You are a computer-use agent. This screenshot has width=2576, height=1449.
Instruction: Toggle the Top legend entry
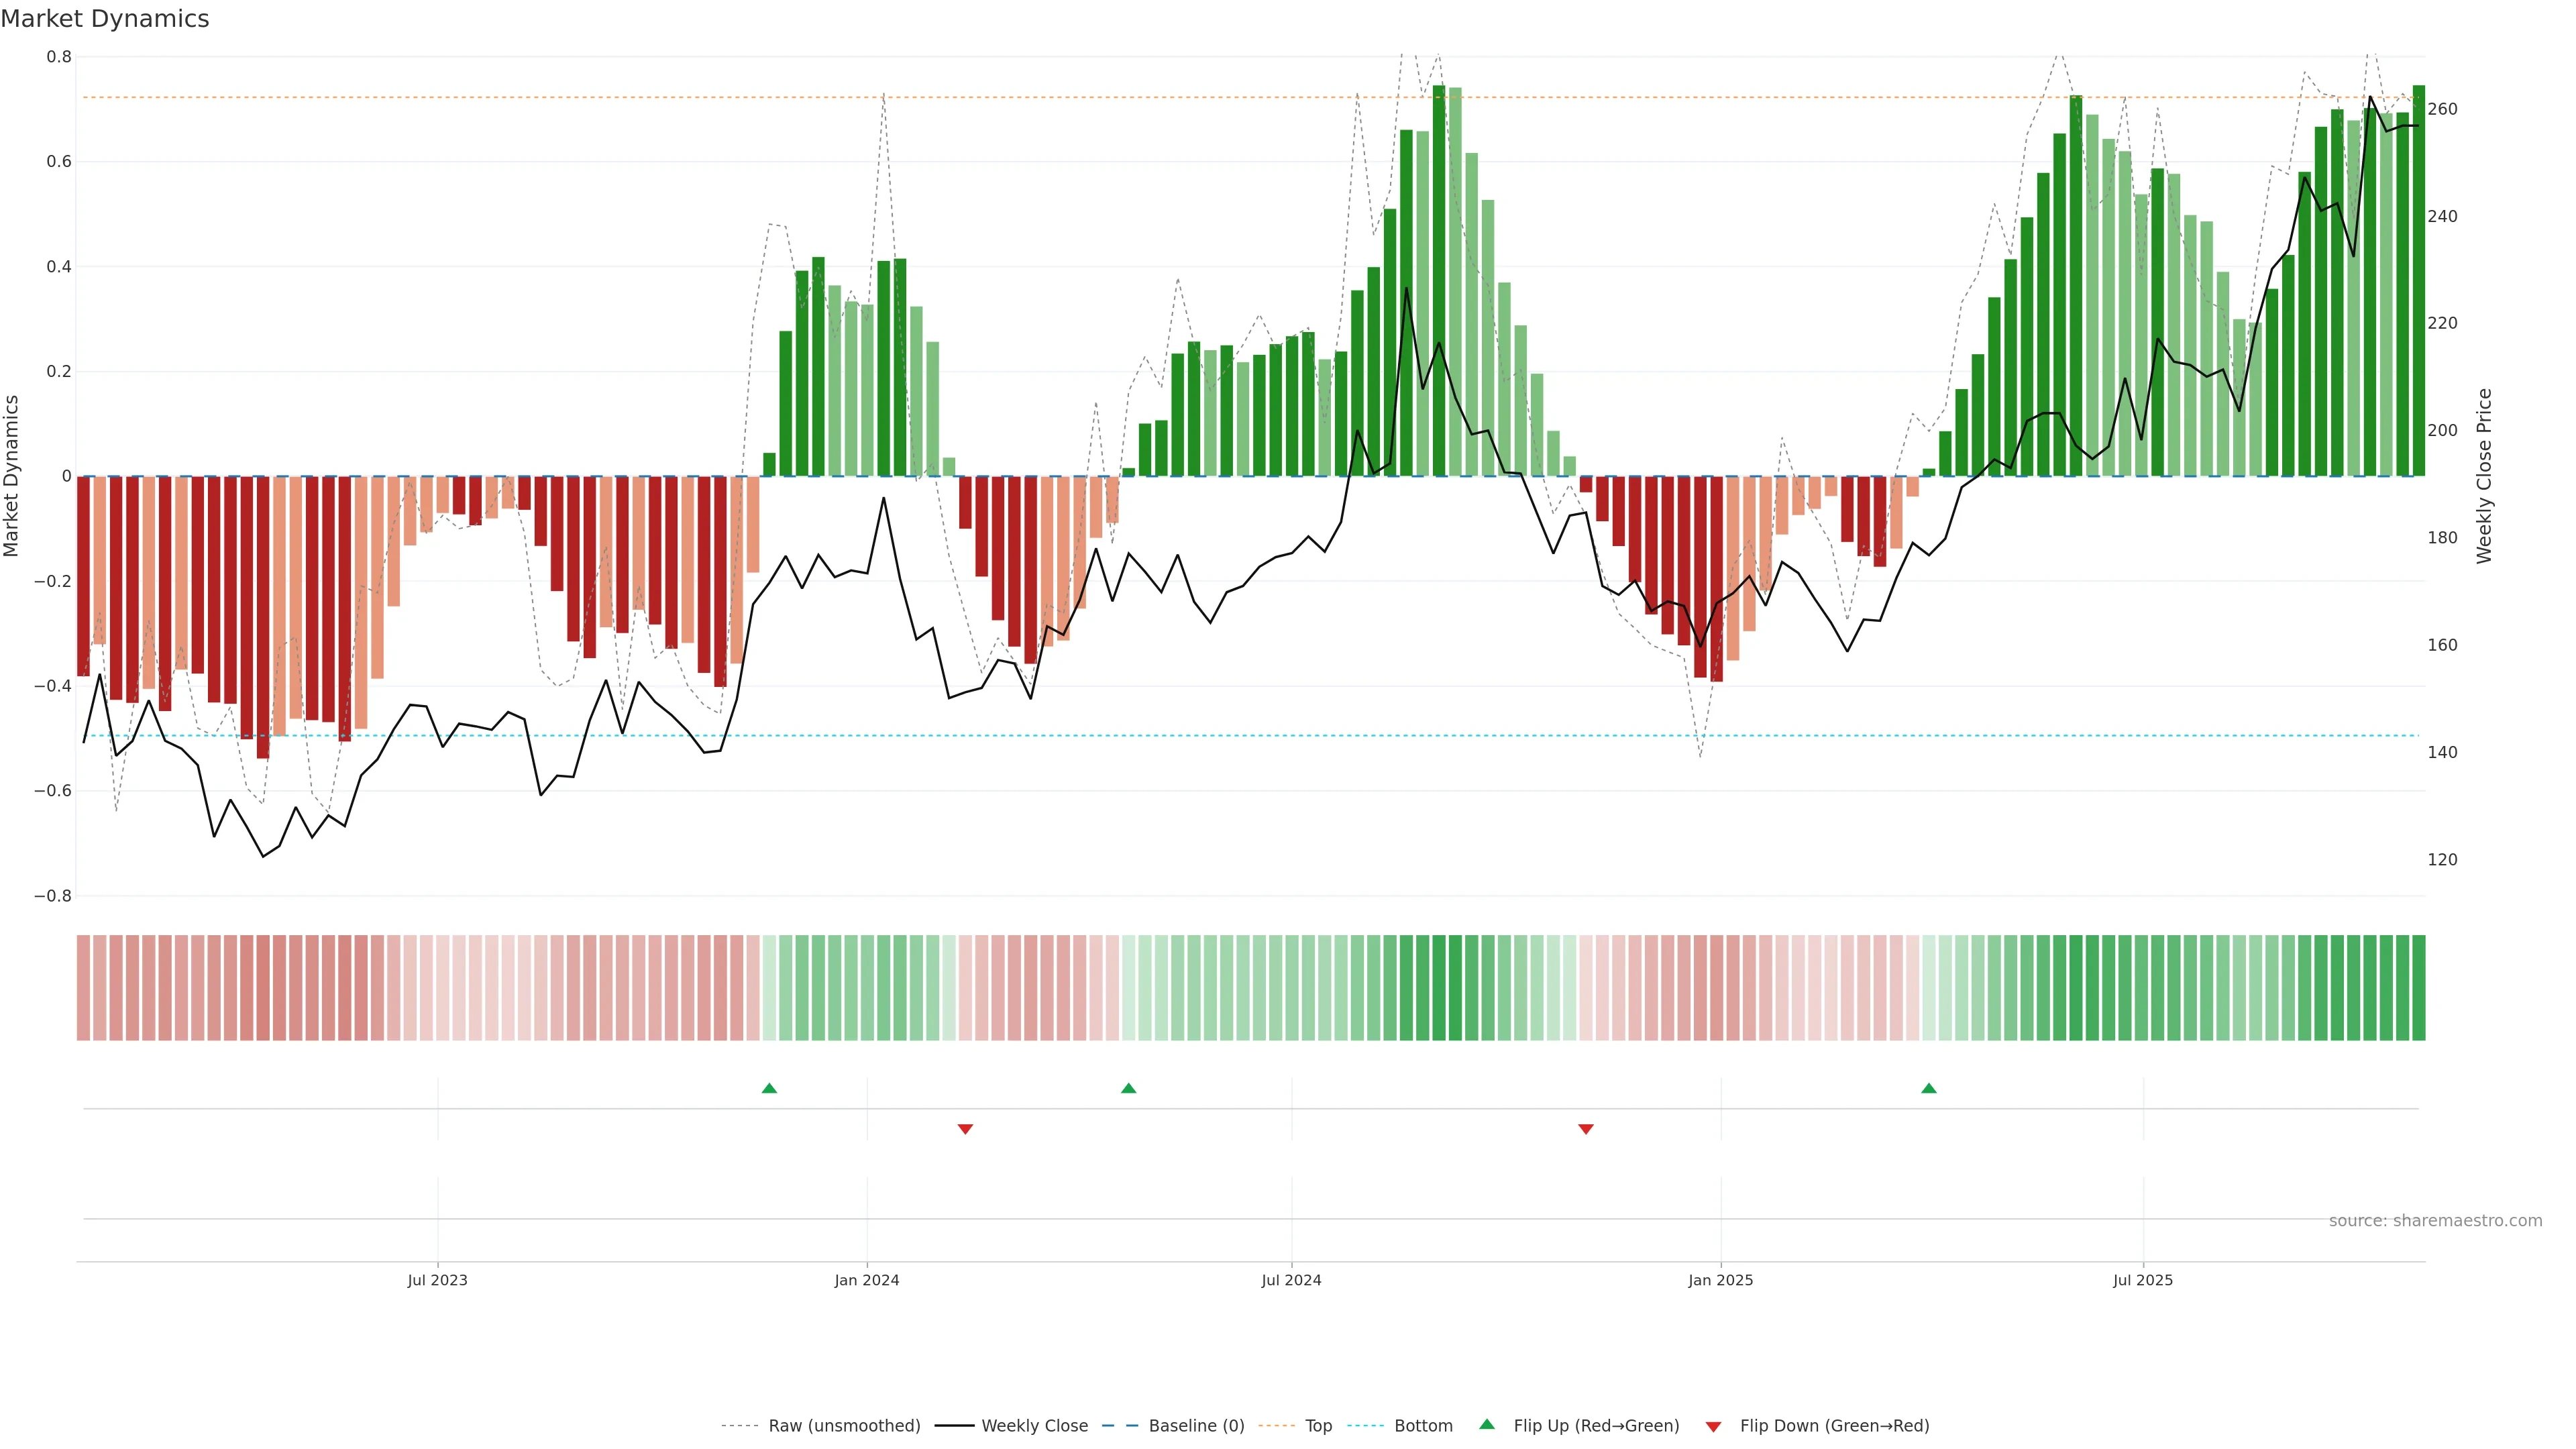pos(1318,1426)
